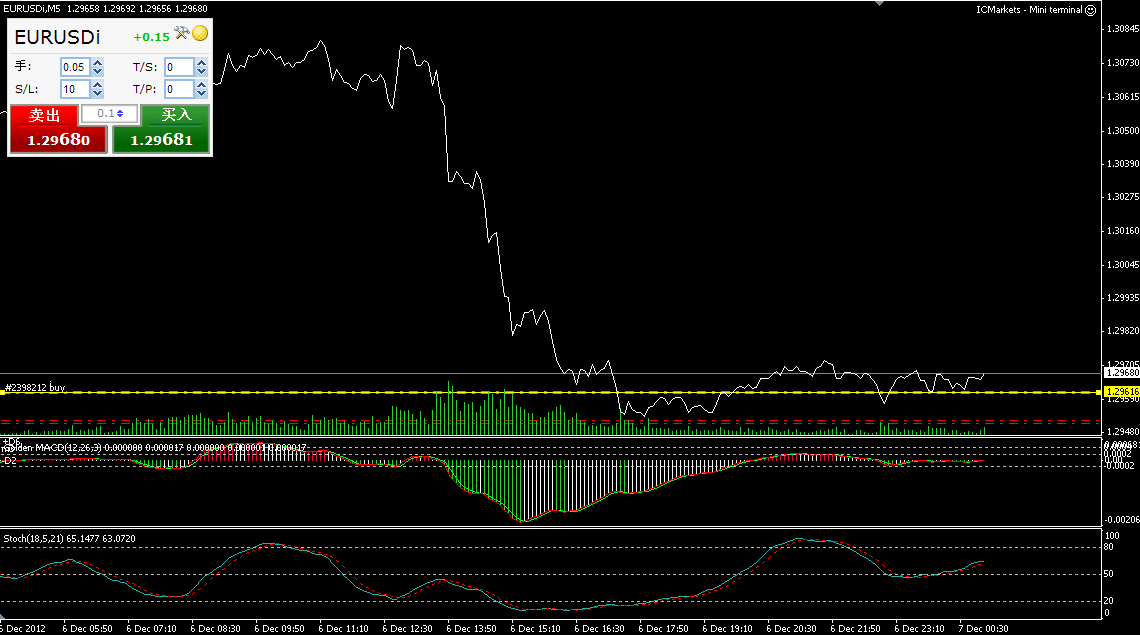
Task: Click the 1.30845 price axis label
Action: point(1122,29)
